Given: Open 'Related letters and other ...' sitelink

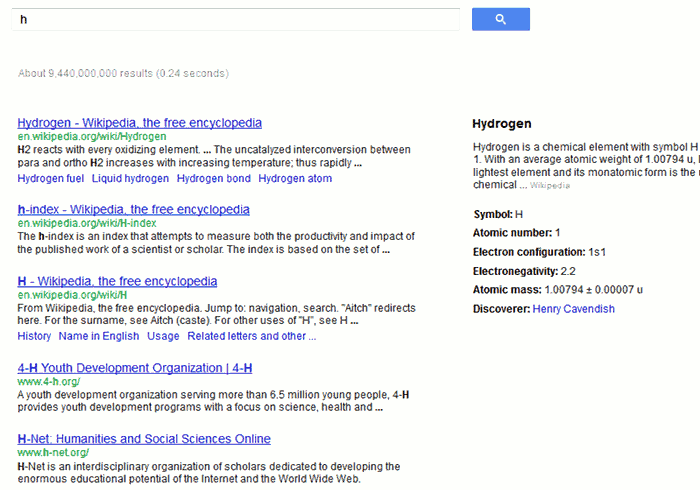Looking at the screenshot, I should pyautogui.click(x=251, y=336).
